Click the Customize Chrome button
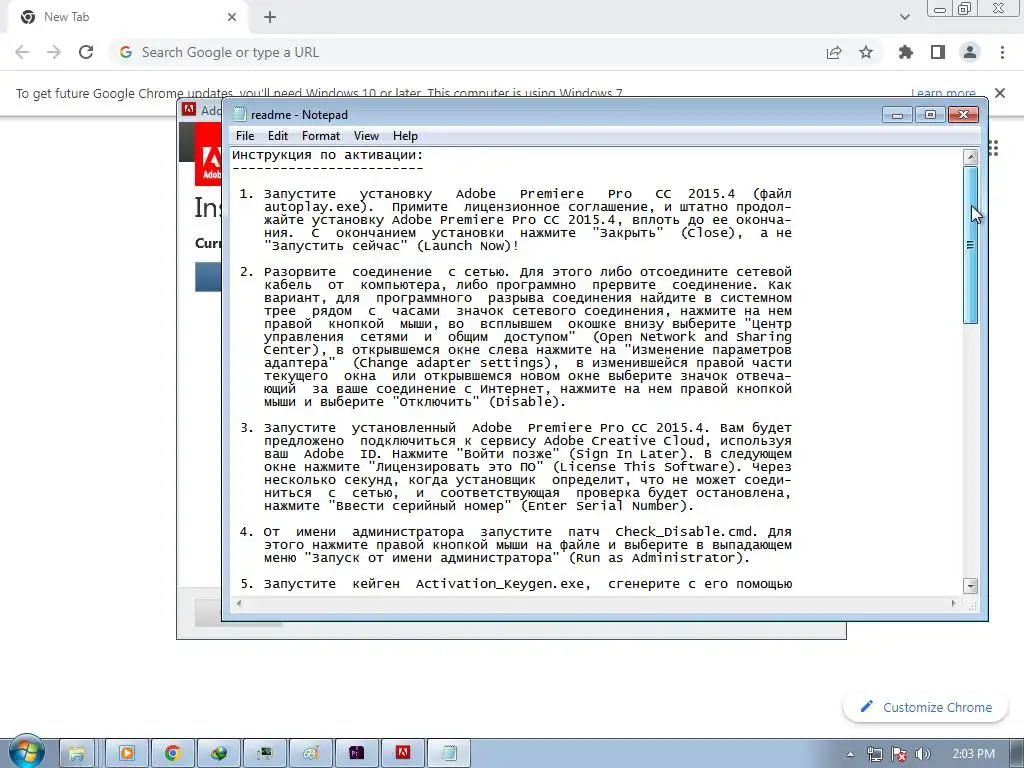The width and height of the screenshot is (1024, 768). (925, 707)
